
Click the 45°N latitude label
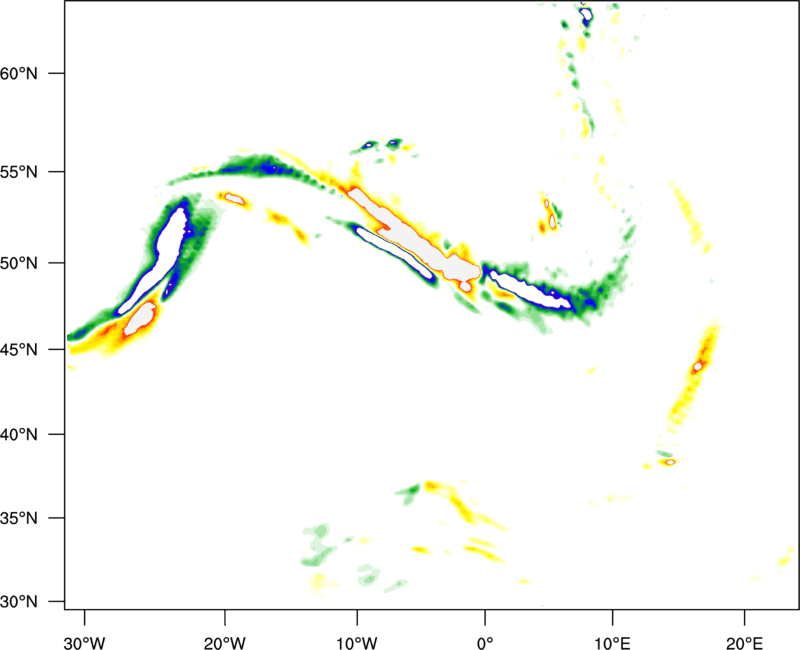19,349
